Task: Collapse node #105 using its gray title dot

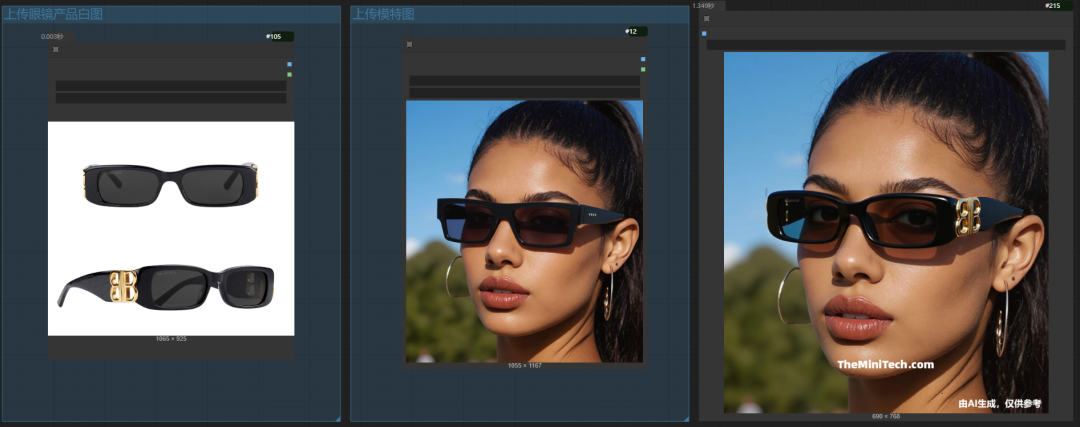Action: tap(56, 49)
